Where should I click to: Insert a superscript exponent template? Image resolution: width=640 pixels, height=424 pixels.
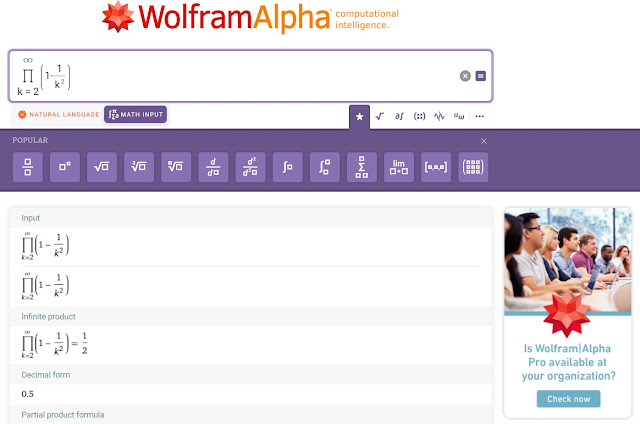[65, 167]
